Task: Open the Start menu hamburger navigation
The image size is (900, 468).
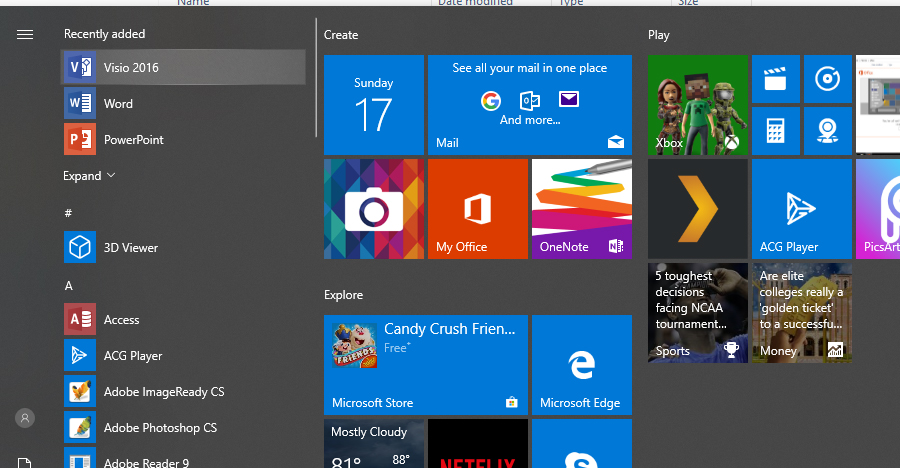Action: tap(25, 35)
